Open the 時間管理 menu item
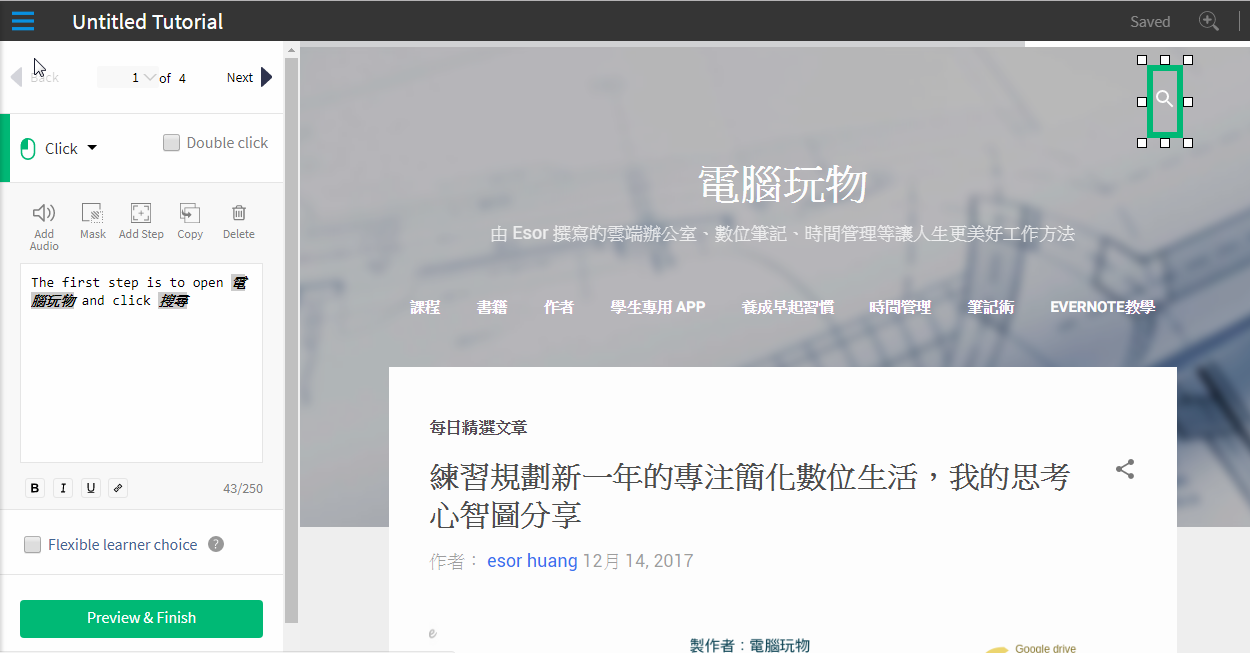 pos(900,307)
